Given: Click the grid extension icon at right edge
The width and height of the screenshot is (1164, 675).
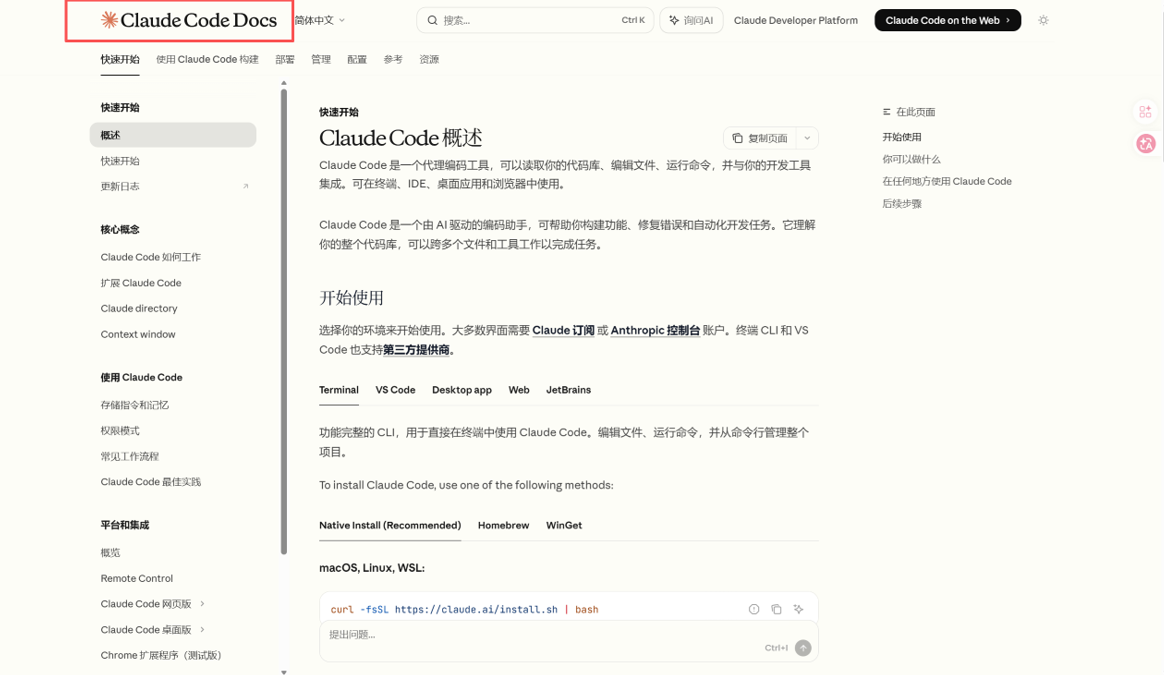Looking at the screenshot, I should [x=1145, y=111].
